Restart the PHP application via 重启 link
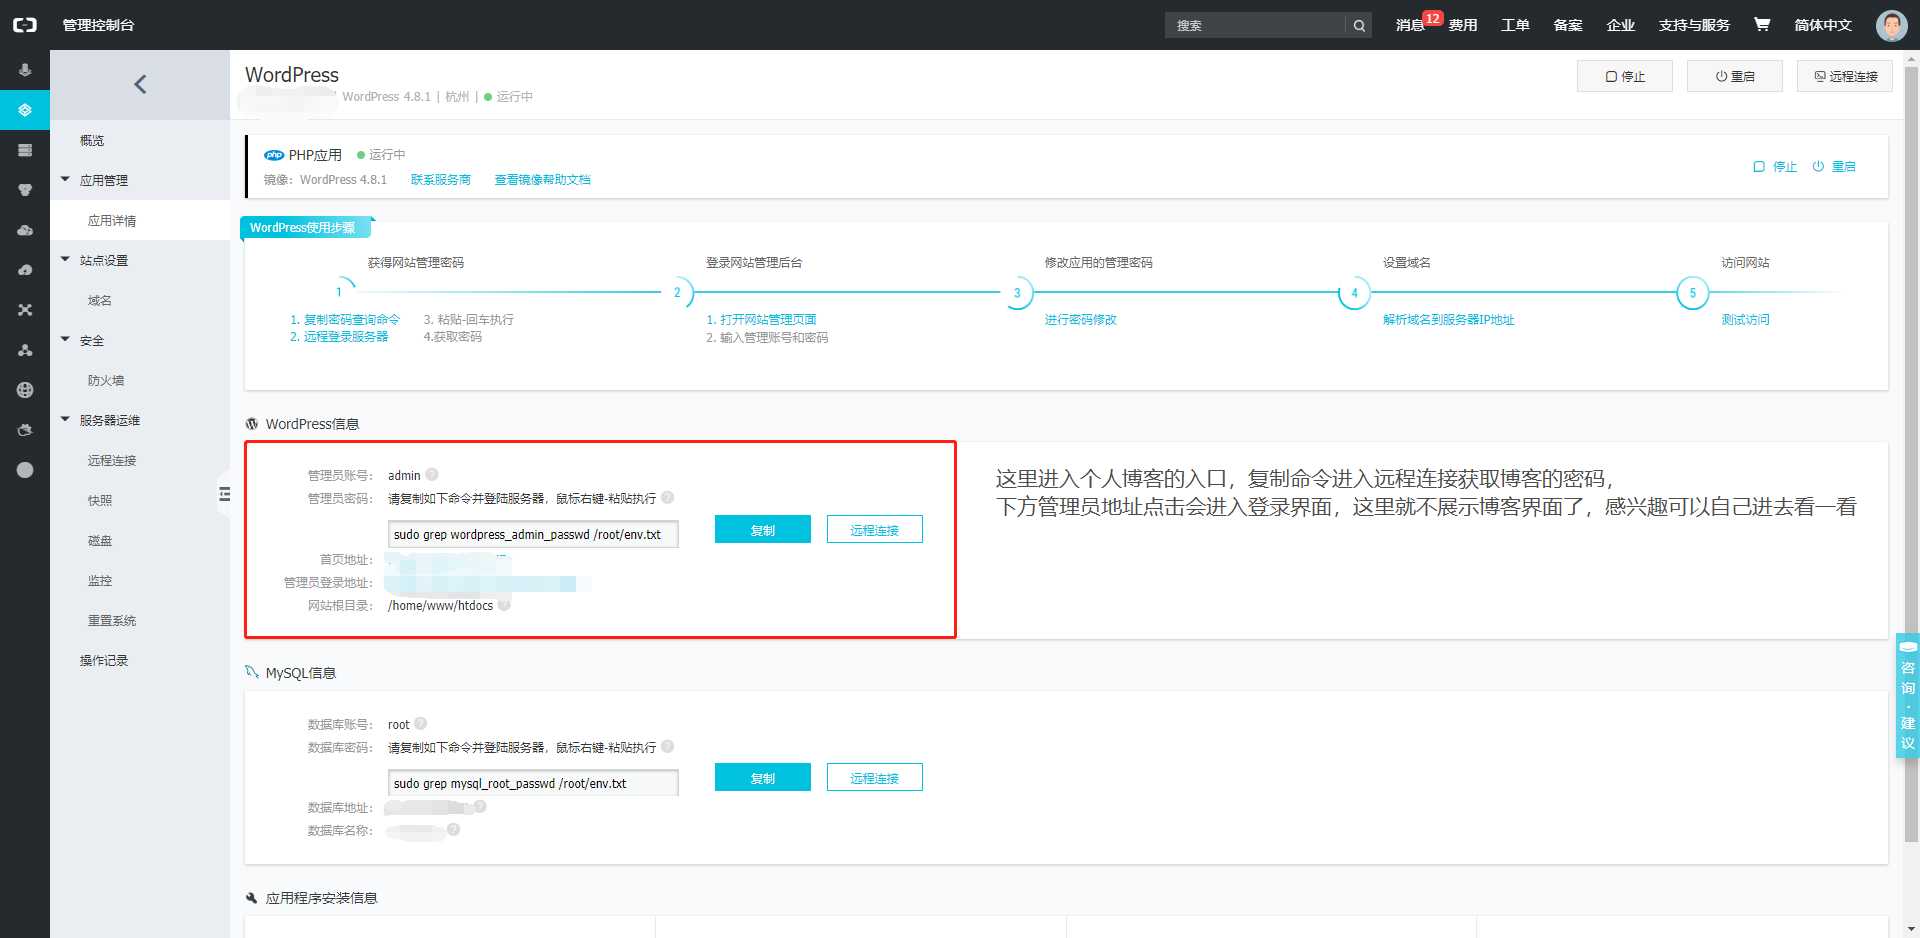 click(1834, 167)
